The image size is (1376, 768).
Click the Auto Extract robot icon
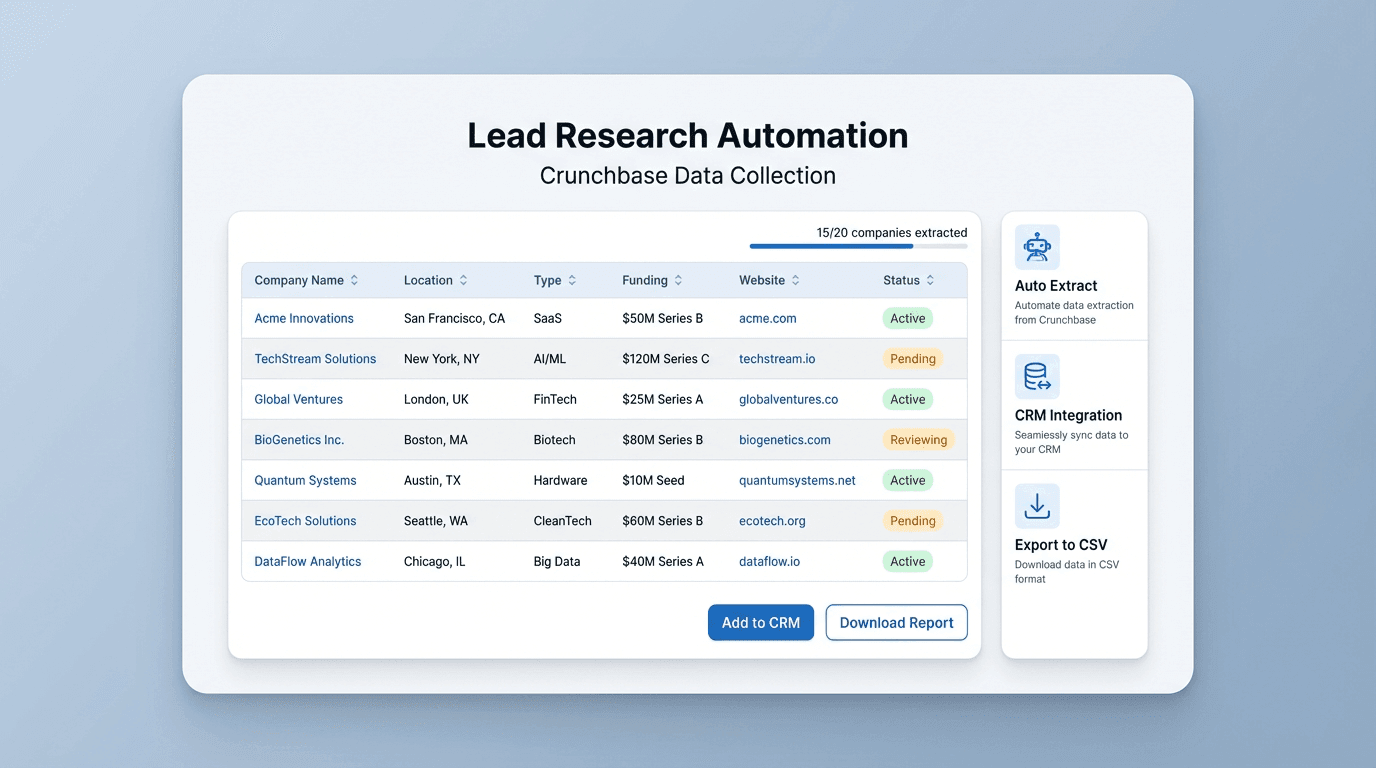(1037, 246)
